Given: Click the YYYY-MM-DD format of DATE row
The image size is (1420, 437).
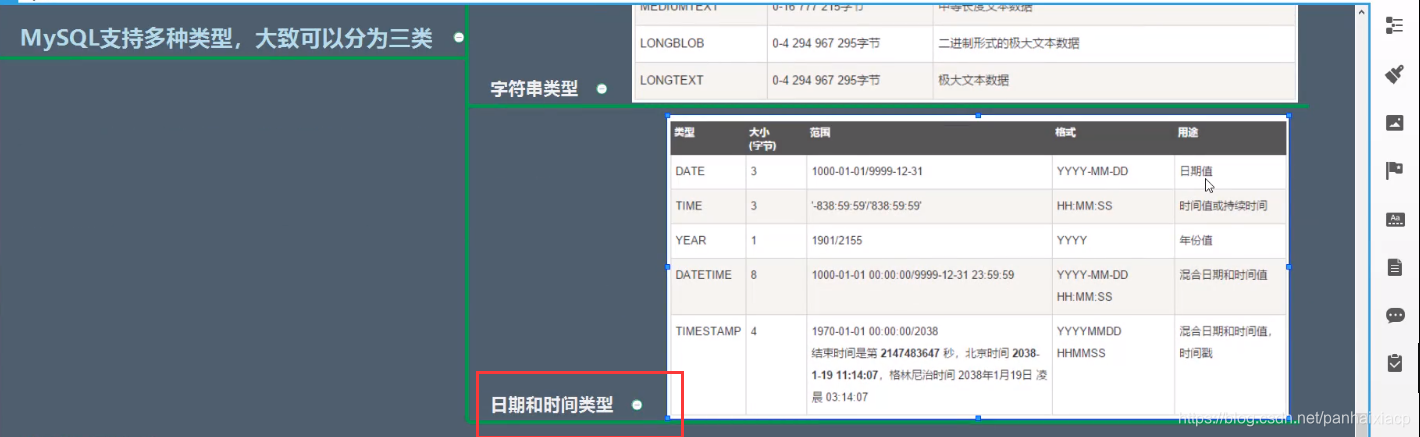Looking at the screenshot, I should point(1092,171).
